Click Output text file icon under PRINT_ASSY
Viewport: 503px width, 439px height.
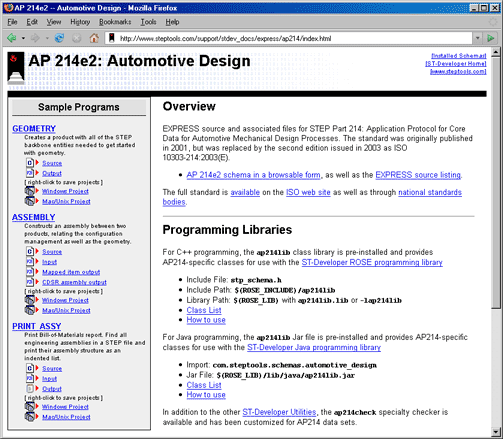tap(30, 388)
